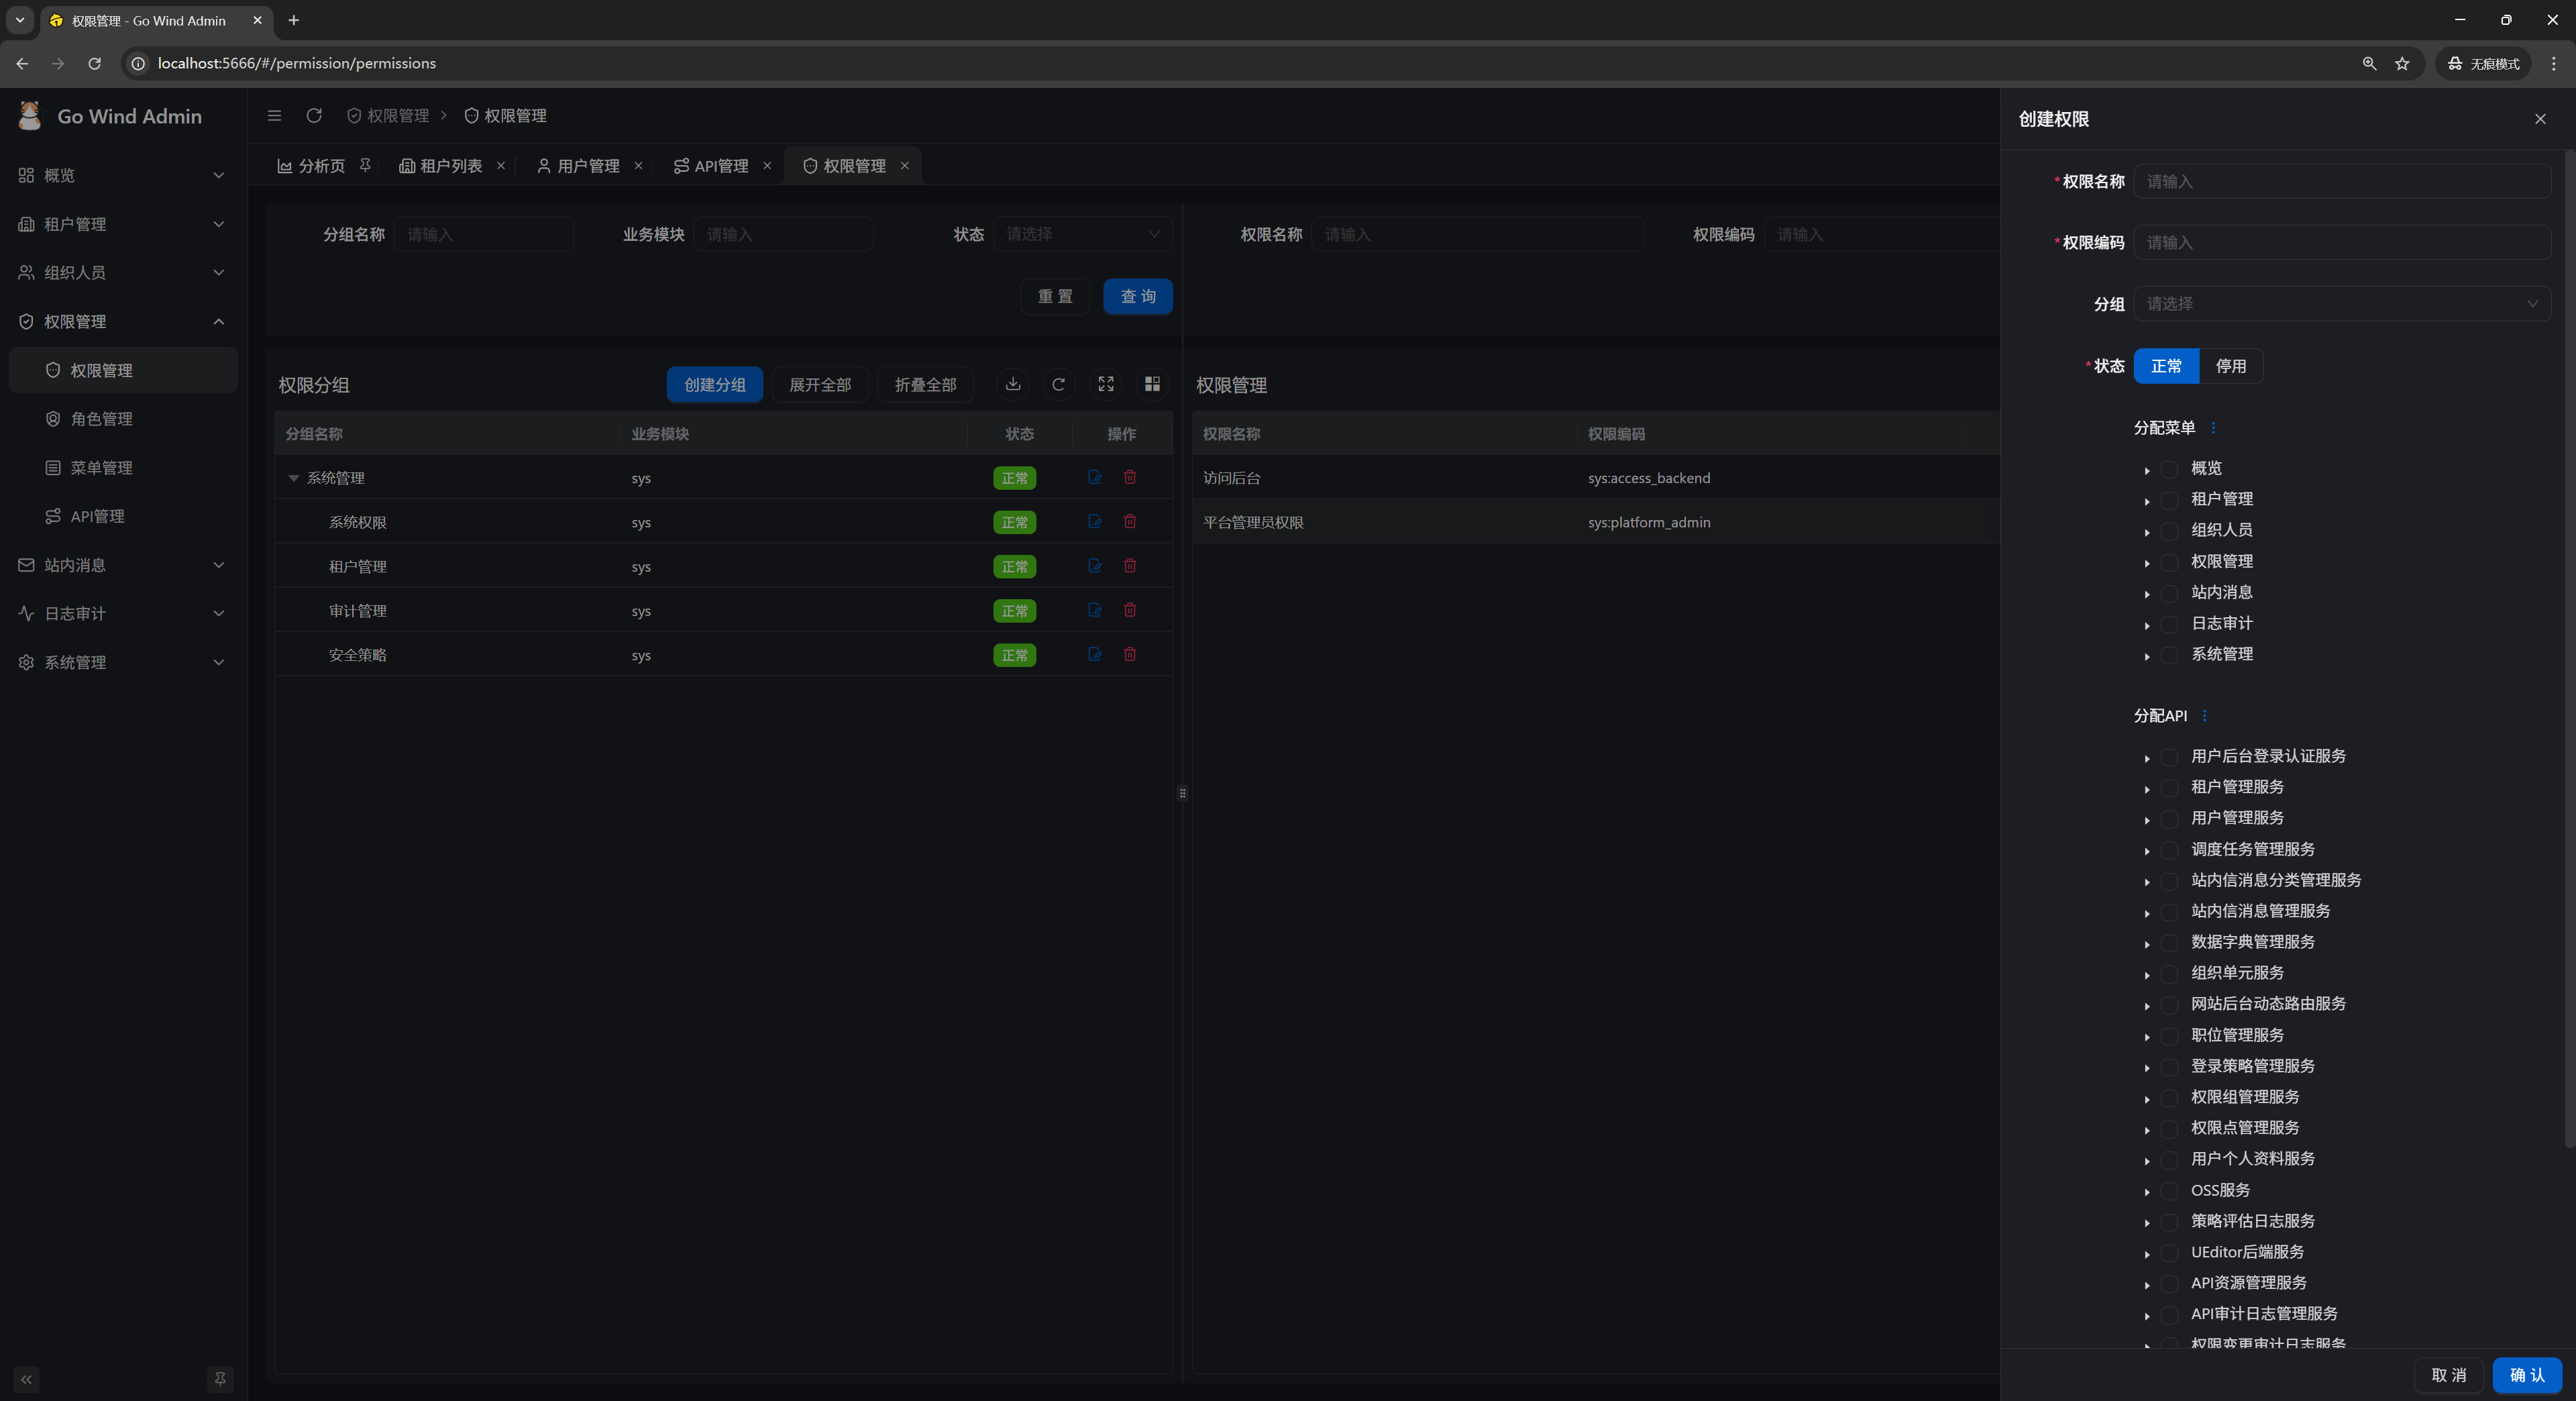The image size is (2576, 1401).
Task: Click the reload icon in 权限分组 toolbar
Action: [1059, 384]
